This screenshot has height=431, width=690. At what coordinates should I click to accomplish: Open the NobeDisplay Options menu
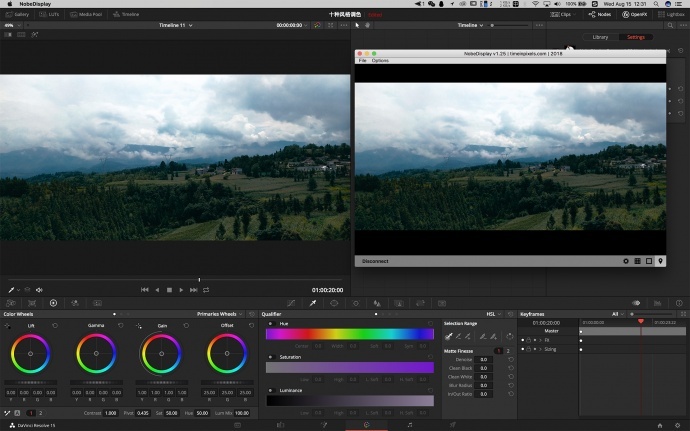(x=380, y=60)
